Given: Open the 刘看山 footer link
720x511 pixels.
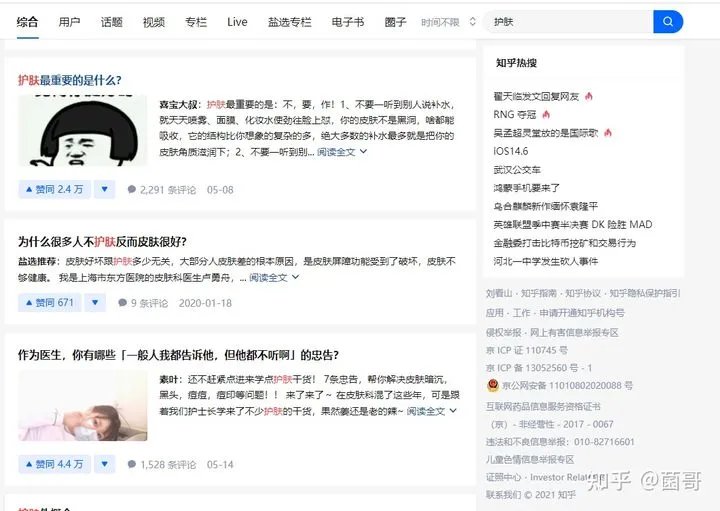Looking at the screenshot, I should (x=499, y=293).
